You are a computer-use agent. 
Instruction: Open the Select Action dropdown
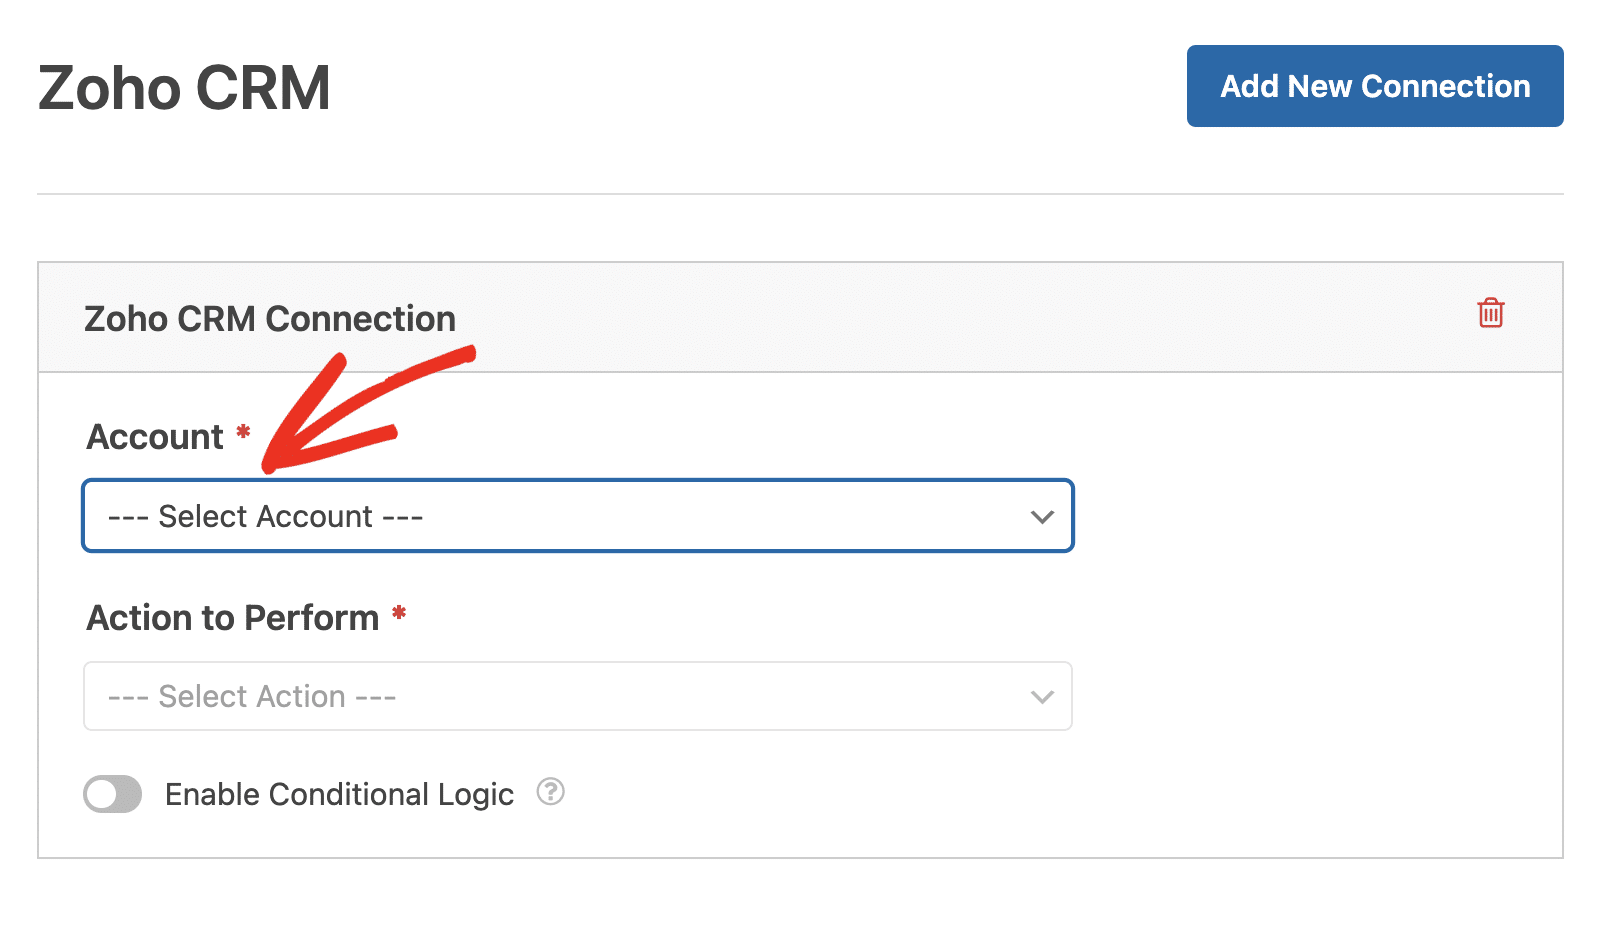[x=578, y=696]
